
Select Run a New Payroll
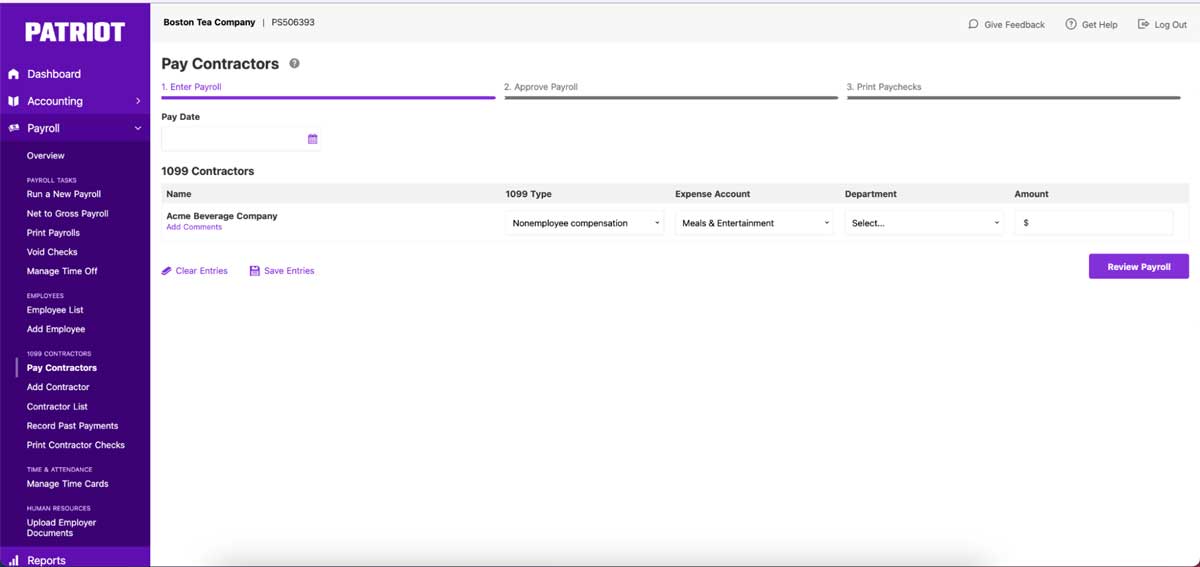(64, 194)
